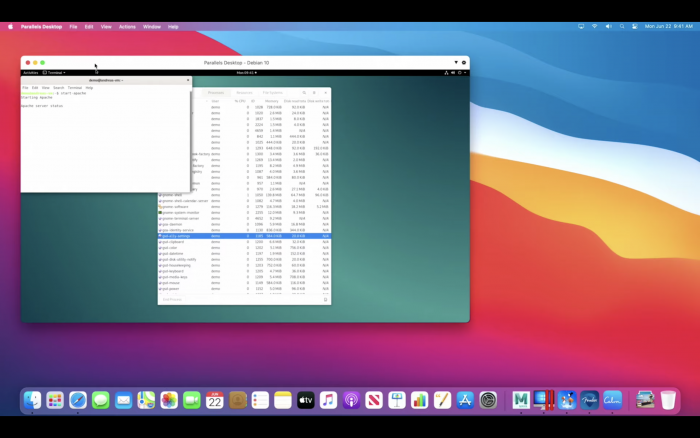The image size is (700, 438).
Task: Open Control Center in menu bar
Action: click(635, 26)
